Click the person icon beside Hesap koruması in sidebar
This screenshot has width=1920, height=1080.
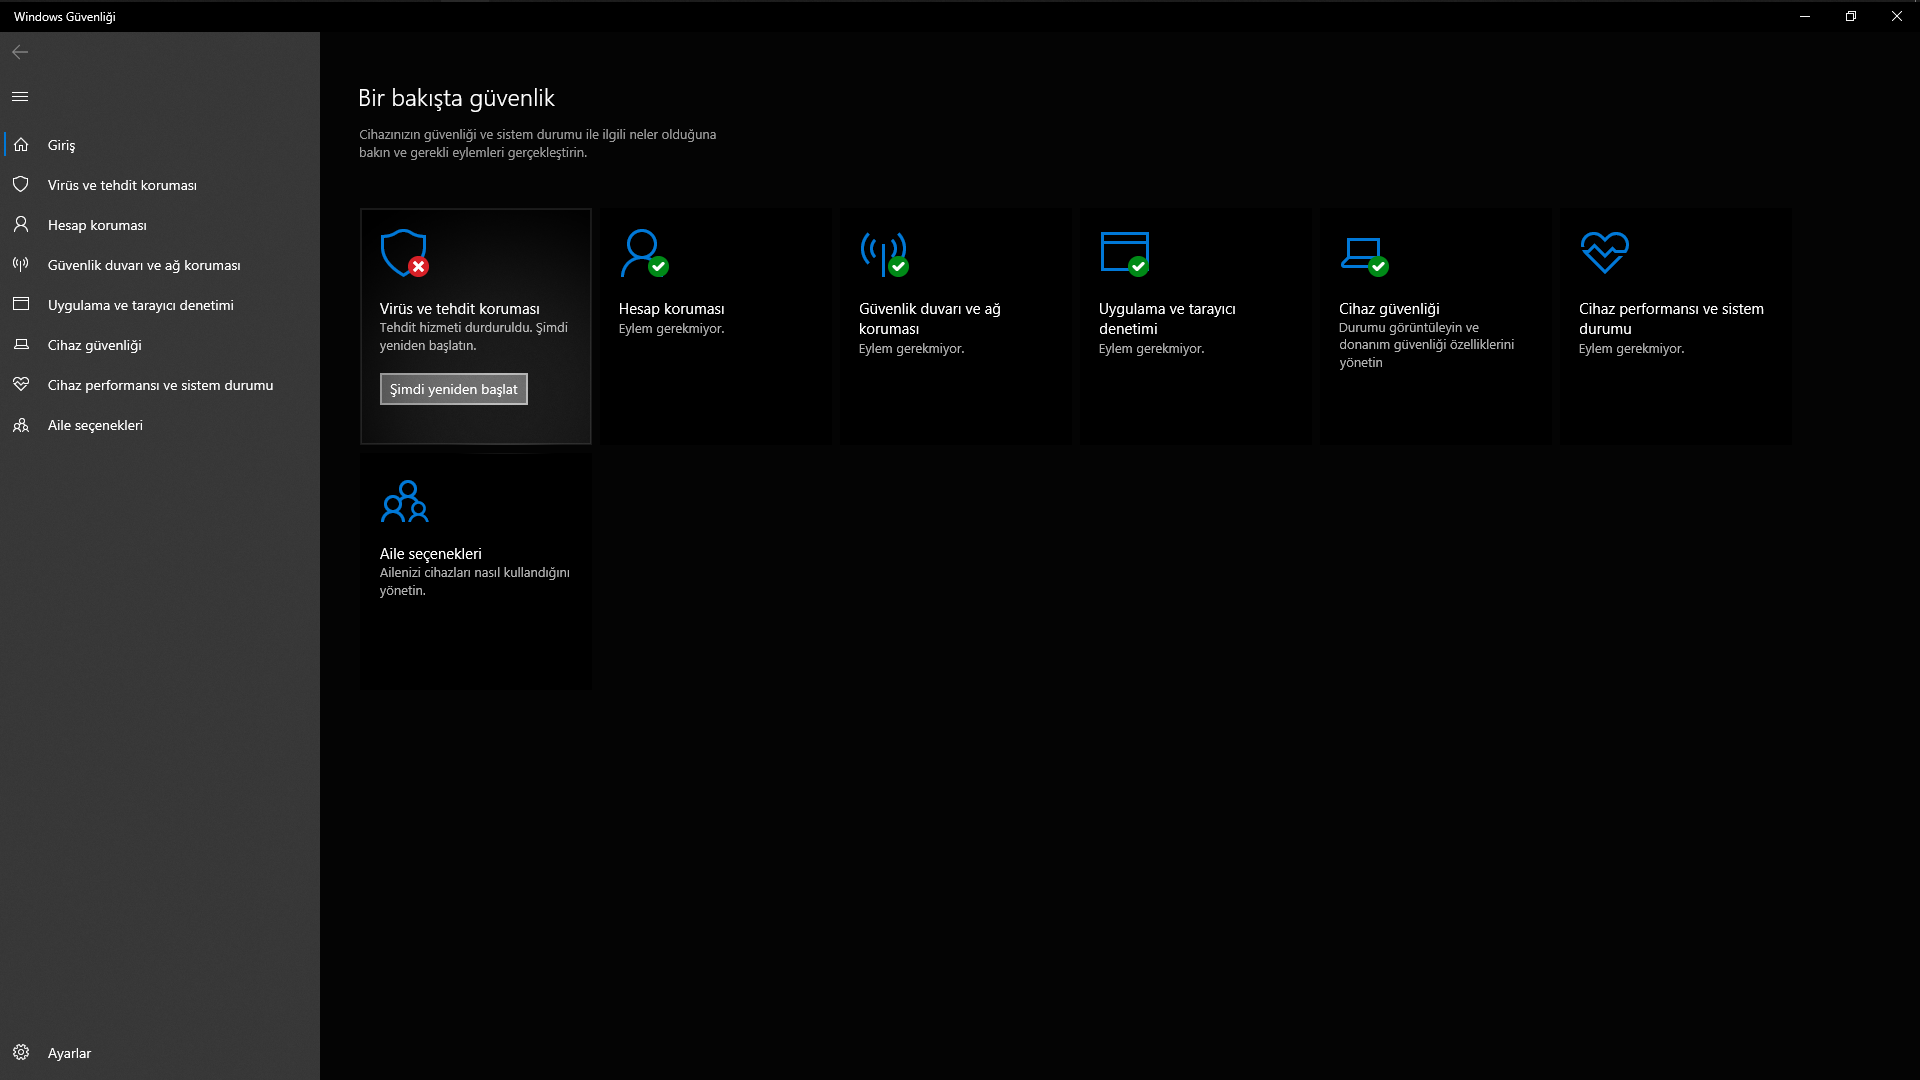point(21,225)
